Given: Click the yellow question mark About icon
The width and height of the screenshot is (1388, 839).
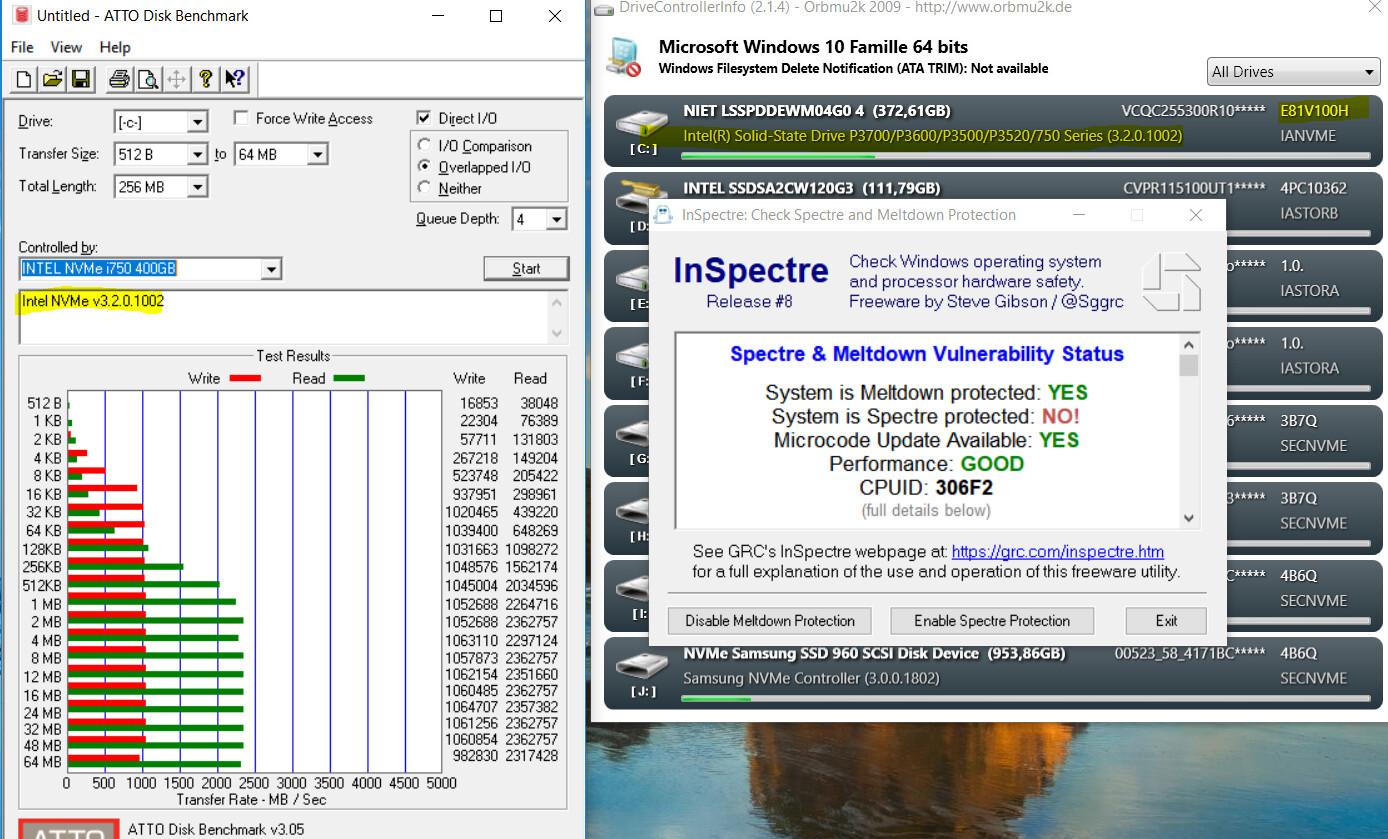Looking at the screenshot, I should 206,79.
